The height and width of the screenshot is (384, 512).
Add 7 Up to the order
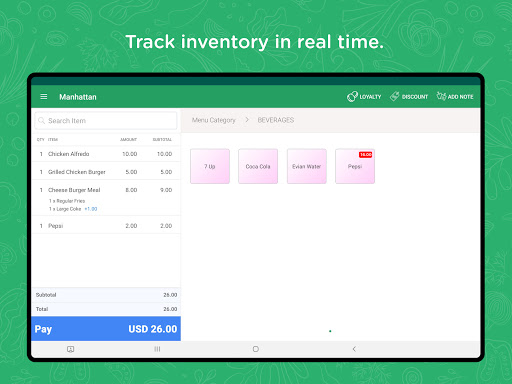[x=210, y=166]
